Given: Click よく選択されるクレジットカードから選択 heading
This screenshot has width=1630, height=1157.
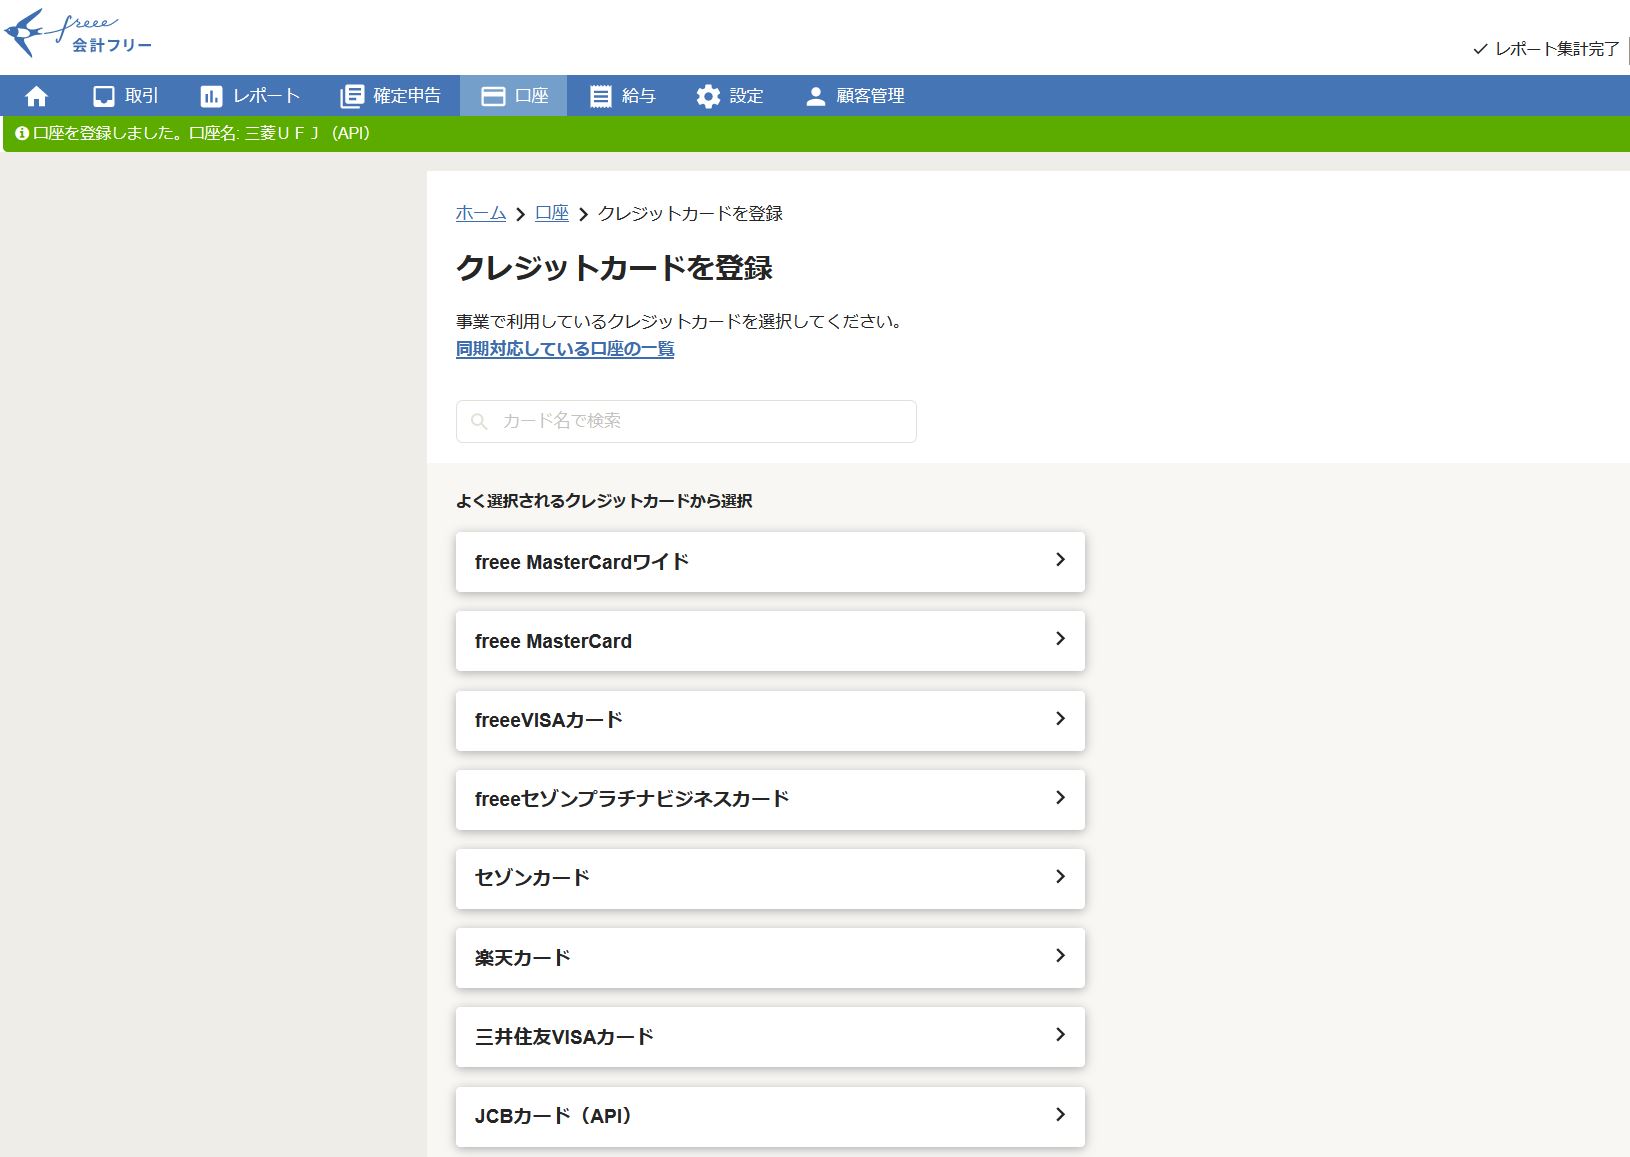Looking at the screenshot, I should [604, 501].
